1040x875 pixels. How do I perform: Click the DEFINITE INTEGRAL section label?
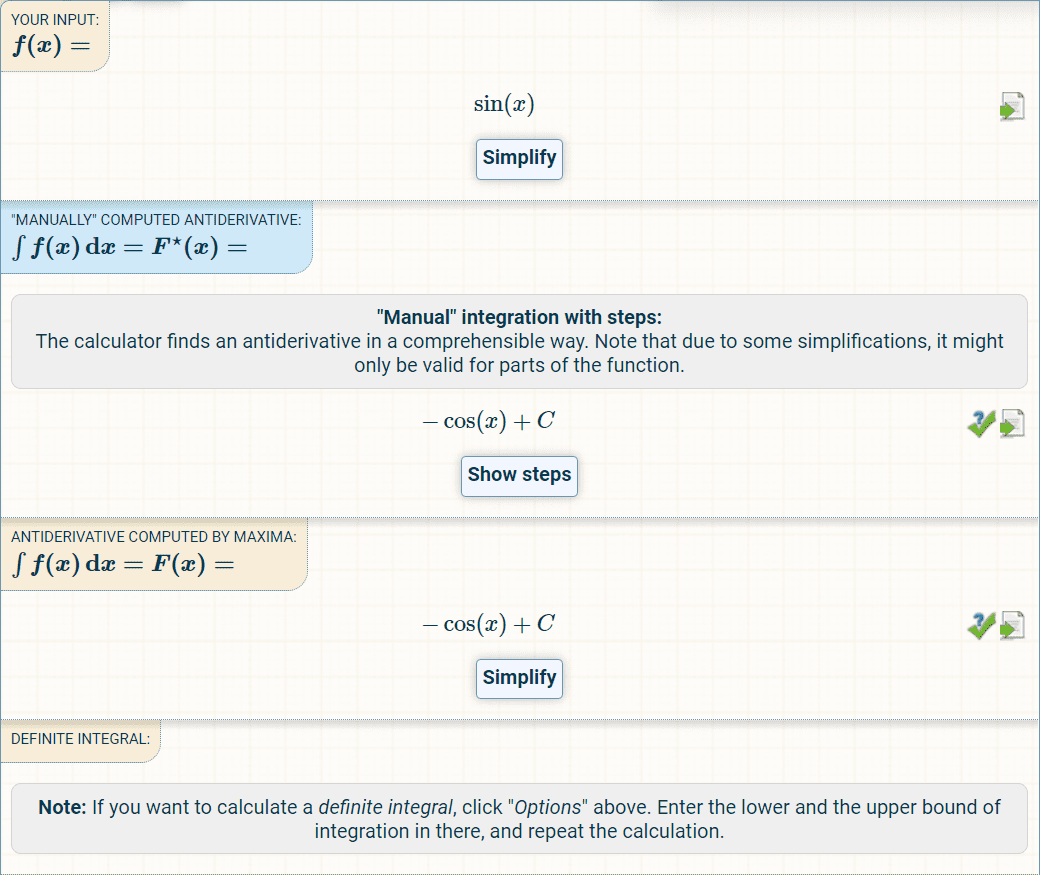80,739
